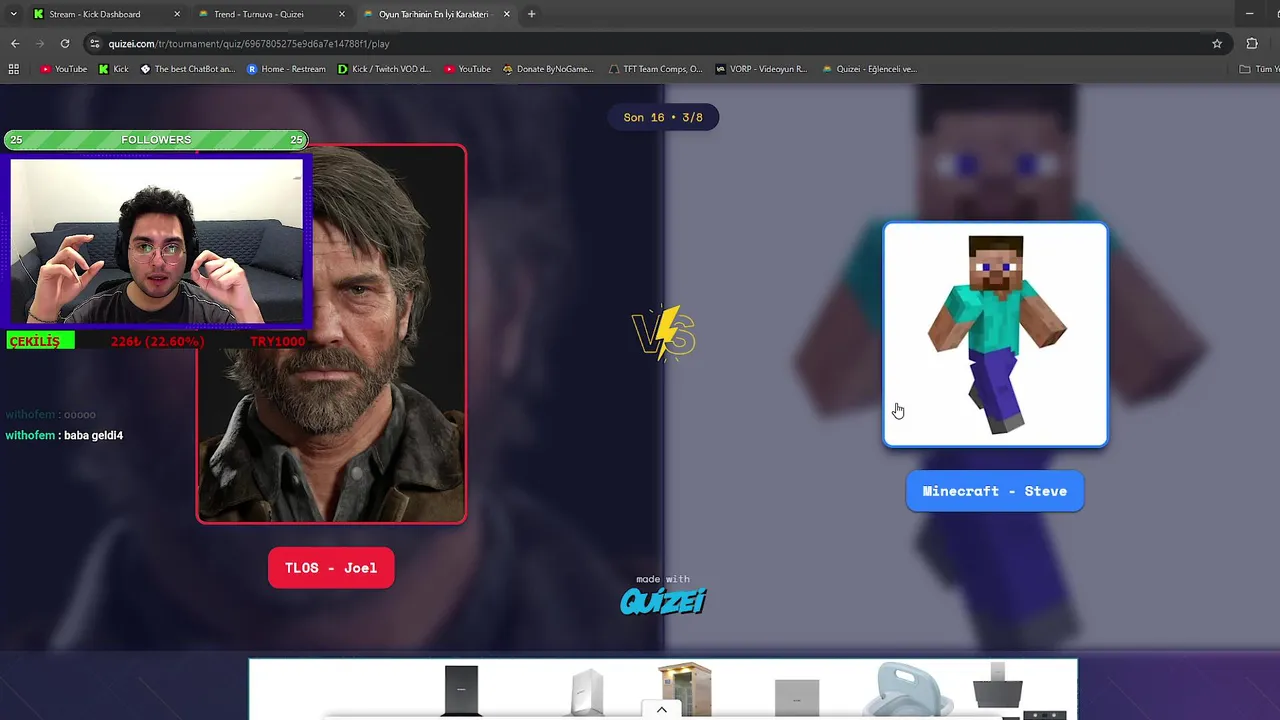
Task: Open the wooden sauna cabin ad item
Action: point(685,689)
